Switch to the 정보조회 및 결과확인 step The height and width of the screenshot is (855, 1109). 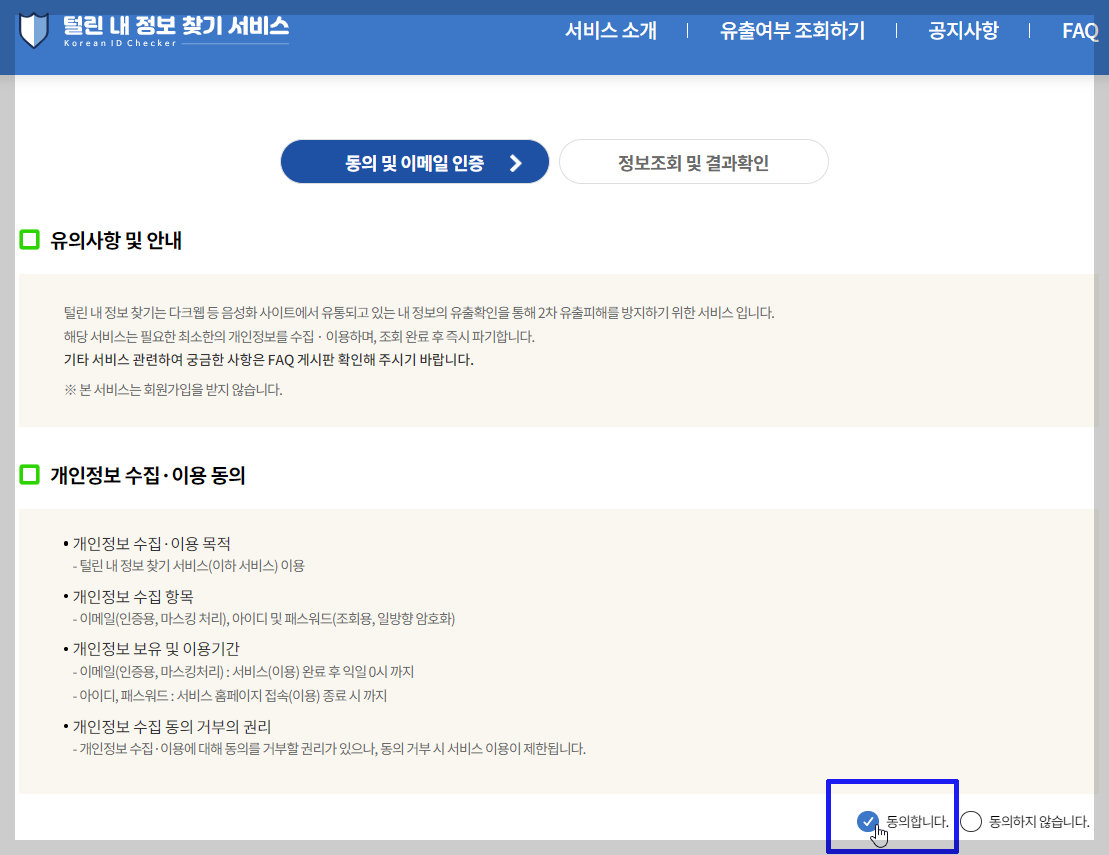pyautogui.click(x=693, y=161)
